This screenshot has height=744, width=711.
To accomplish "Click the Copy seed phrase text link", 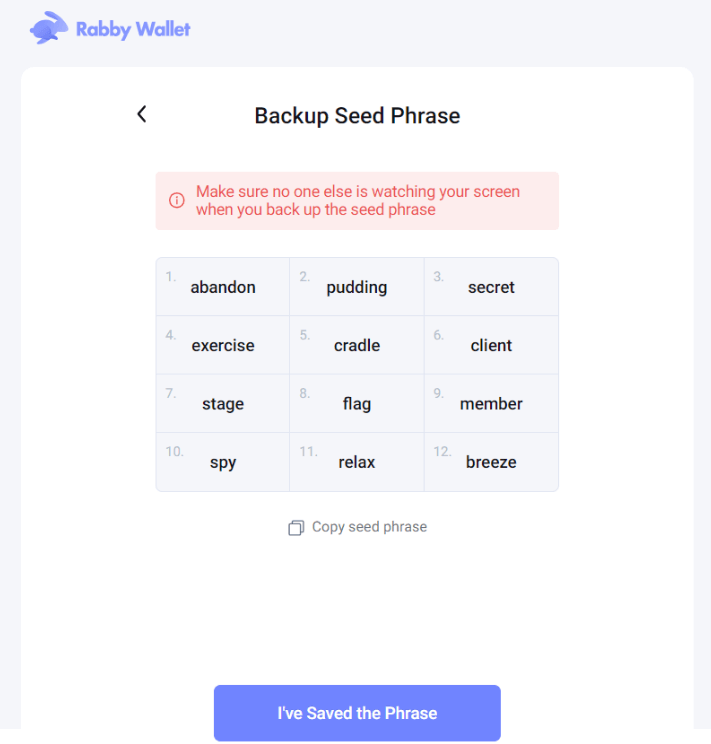I will pyautogui.click(x=369, y=527).
